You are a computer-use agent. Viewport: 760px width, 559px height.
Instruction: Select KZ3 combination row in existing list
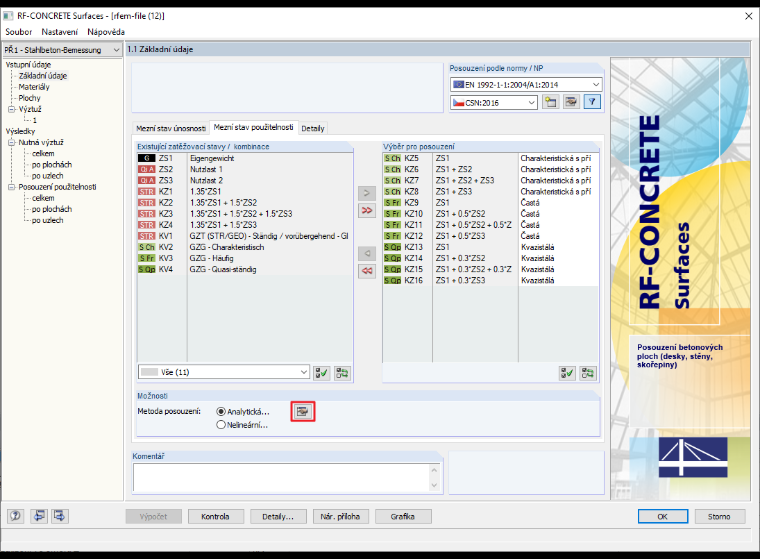[x=244, y=214]
